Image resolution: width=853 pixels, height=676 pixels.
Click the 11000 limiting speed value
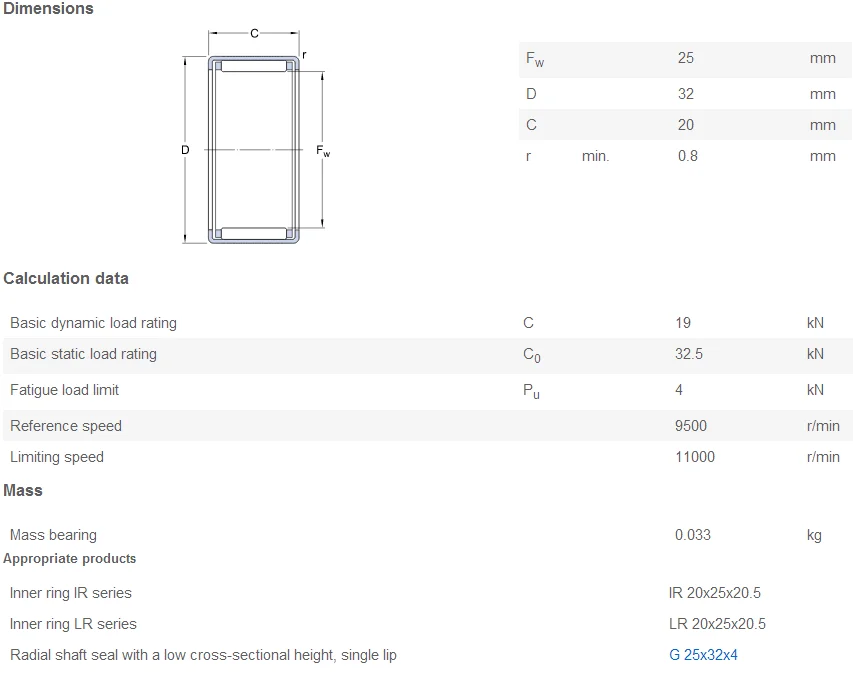click(694, 457)
